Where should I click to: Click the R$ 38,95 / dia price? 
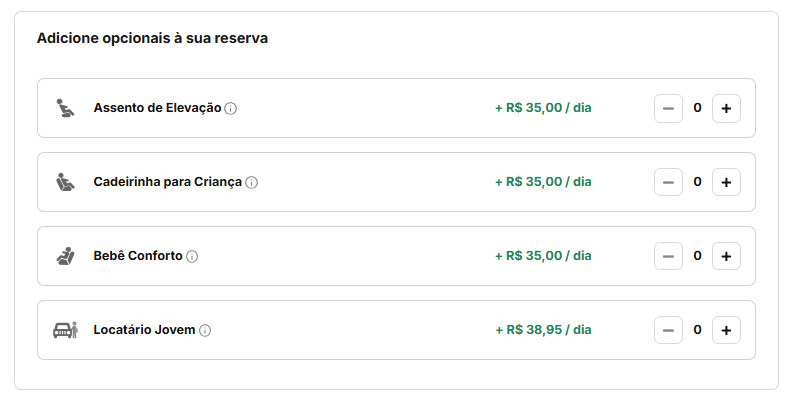[x=543, y=330]
